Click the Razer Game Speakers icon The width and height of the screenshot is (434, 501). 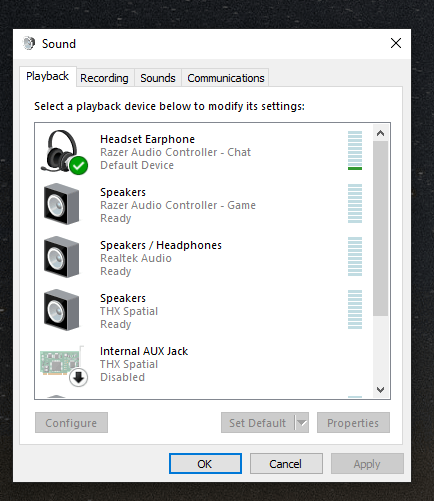(62, 204)
